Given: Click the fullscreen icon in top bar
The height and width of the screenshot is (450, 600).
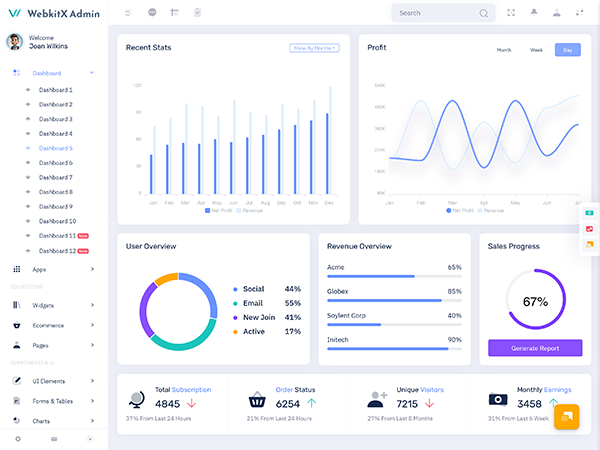Looking at the screenshot, I should coord(511,13).
